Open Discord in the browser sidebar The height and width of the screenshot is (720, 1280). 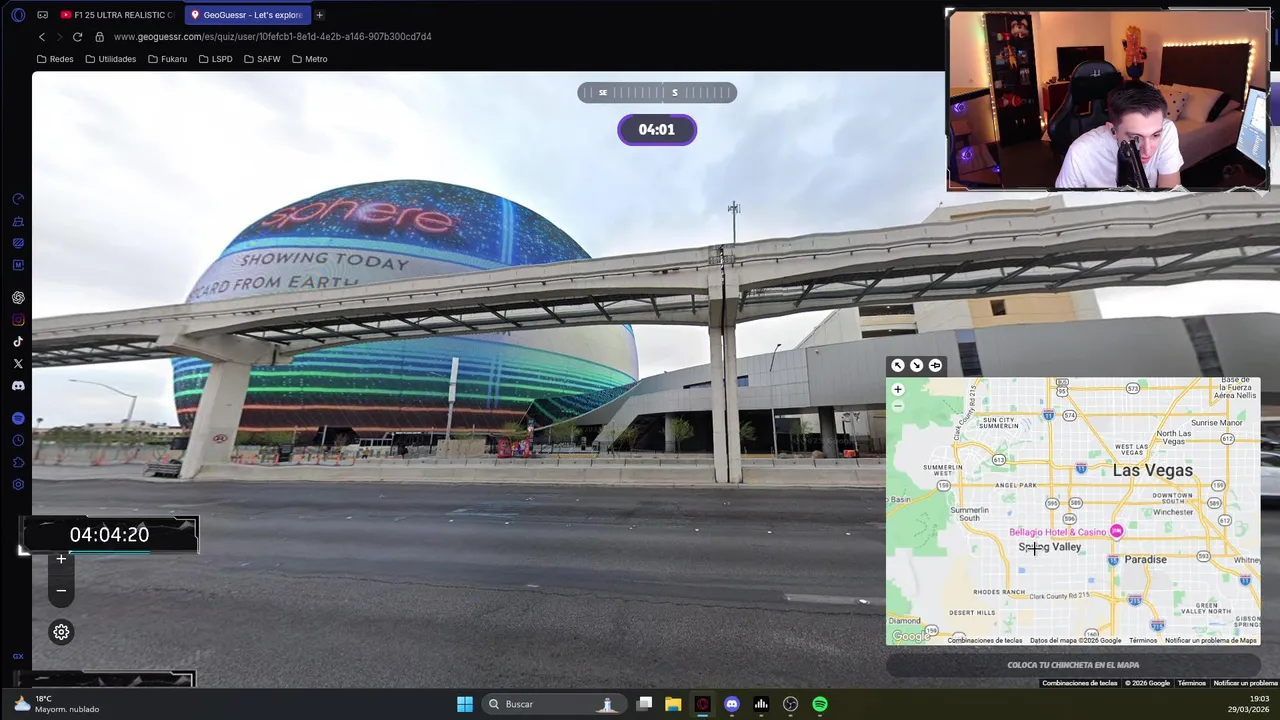click(18, 386)
